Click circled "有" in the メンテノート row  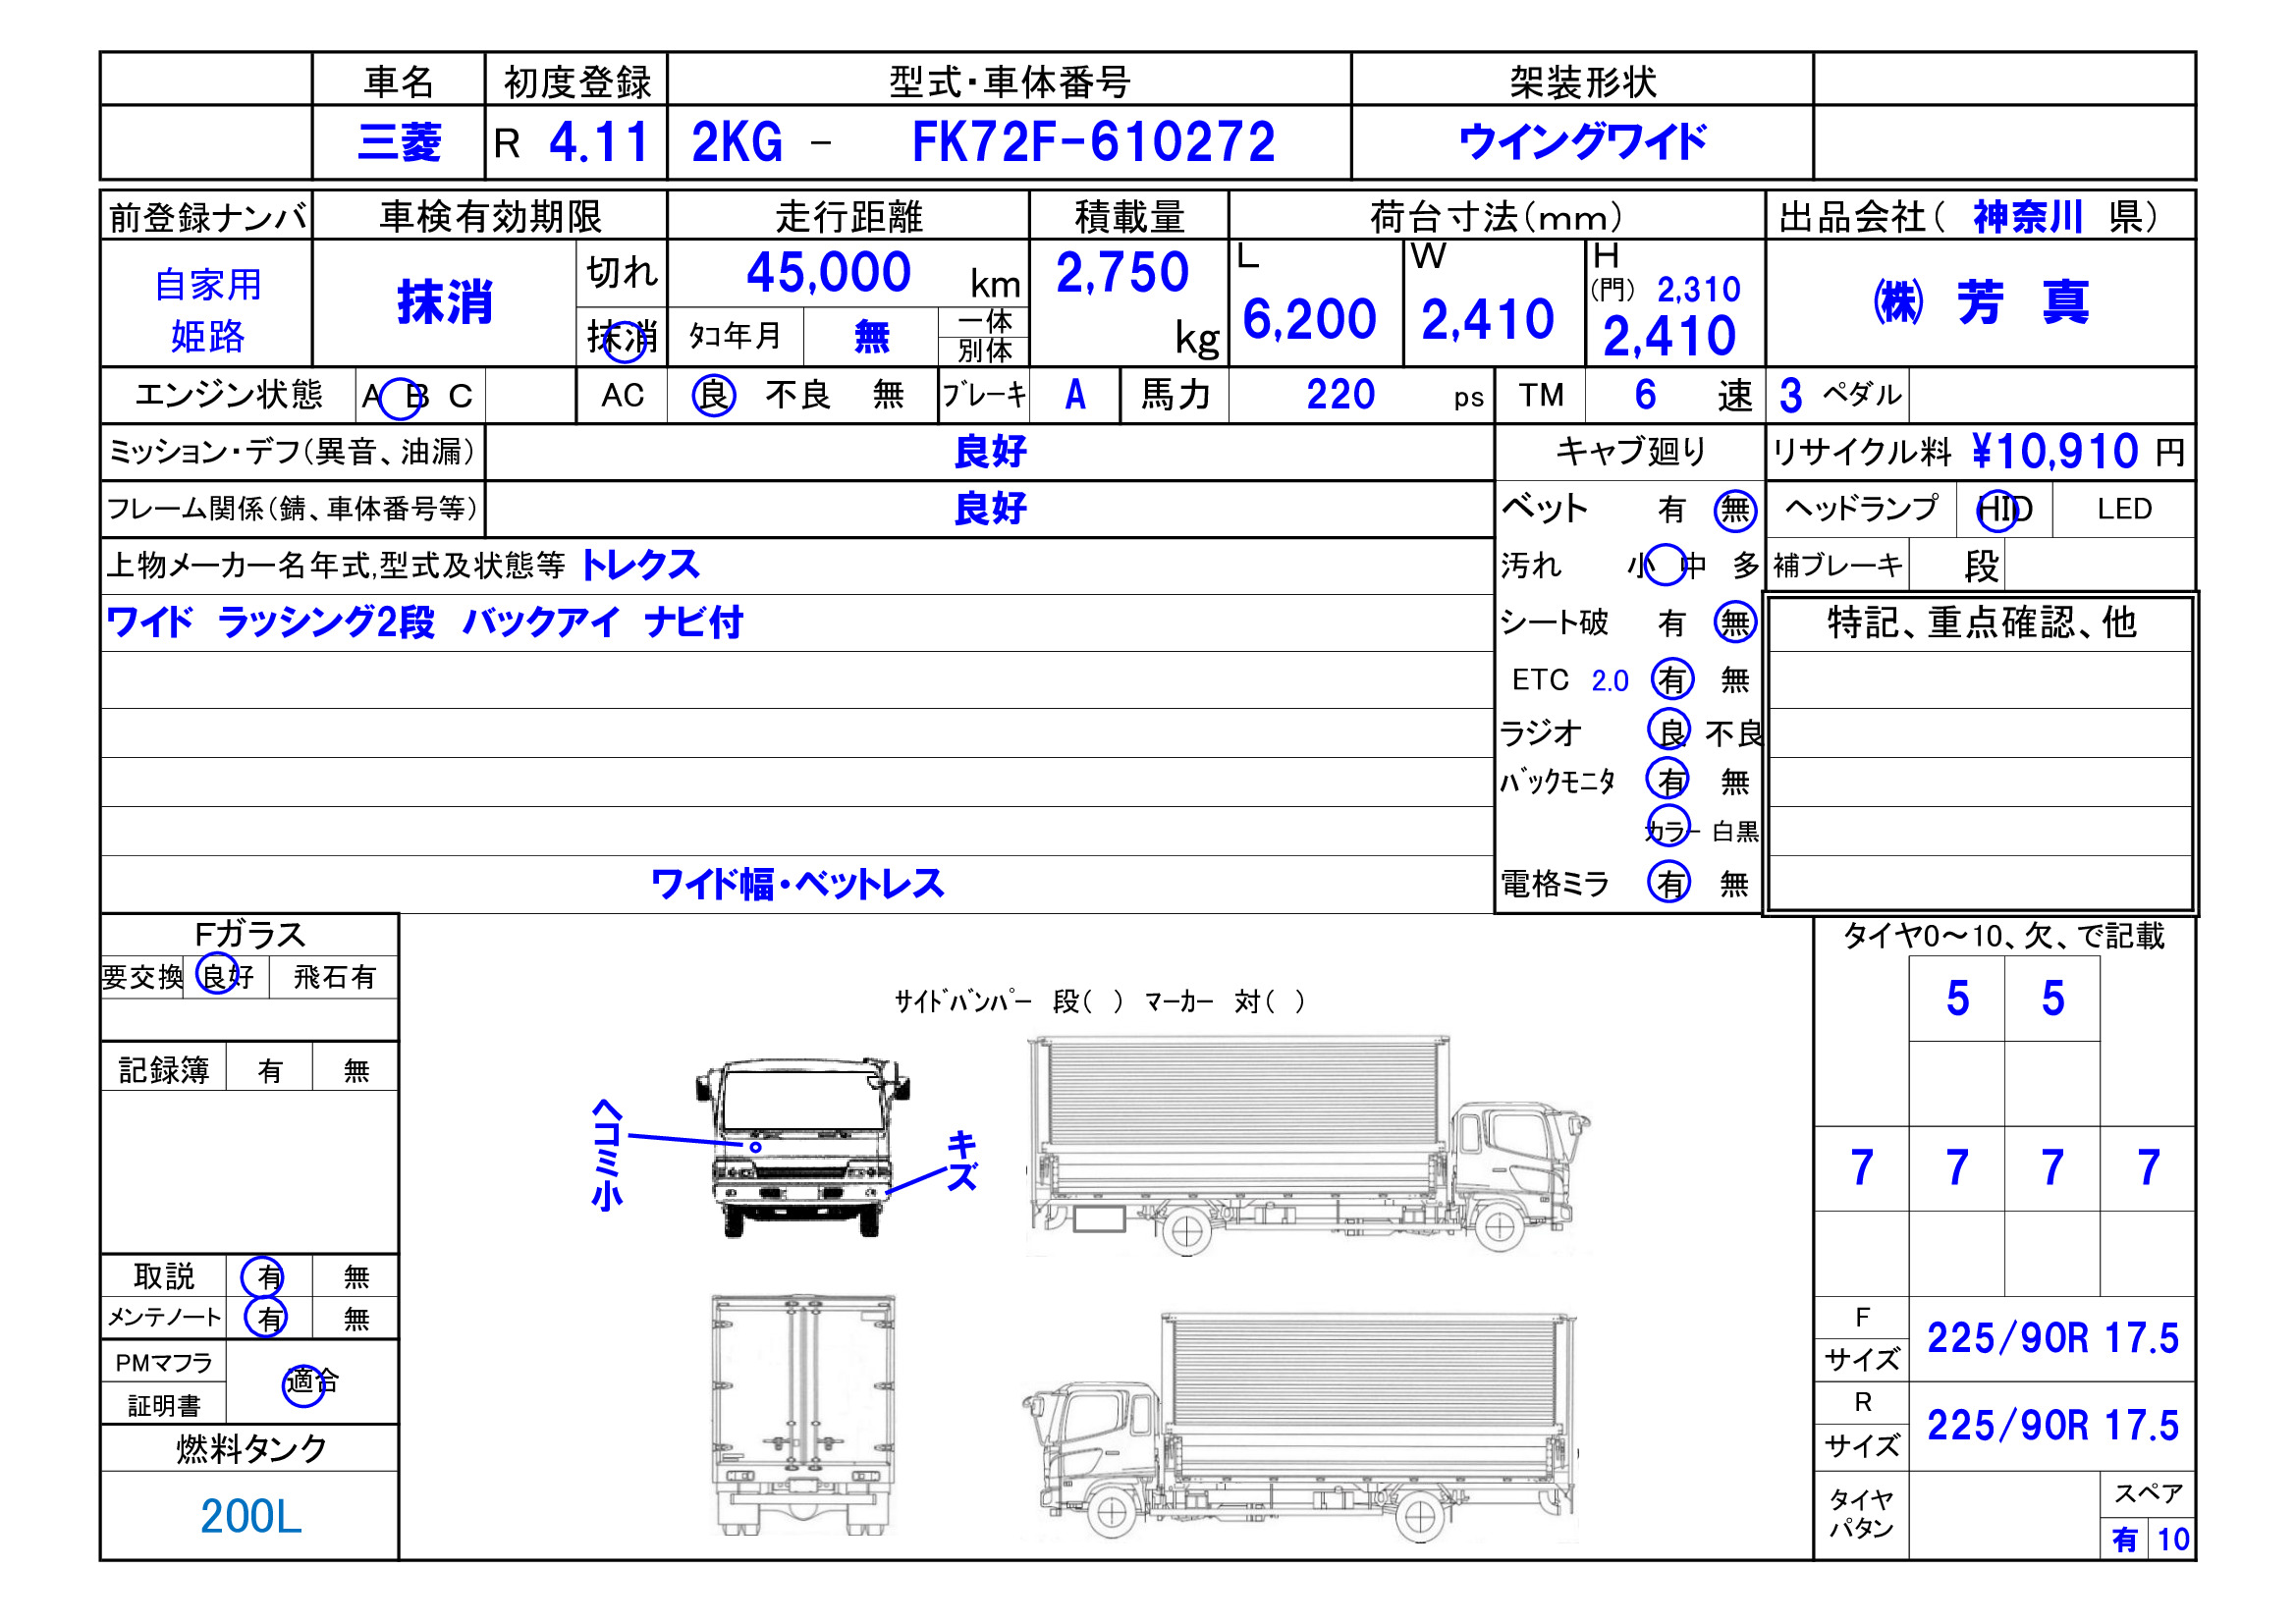coord(266,1318)
